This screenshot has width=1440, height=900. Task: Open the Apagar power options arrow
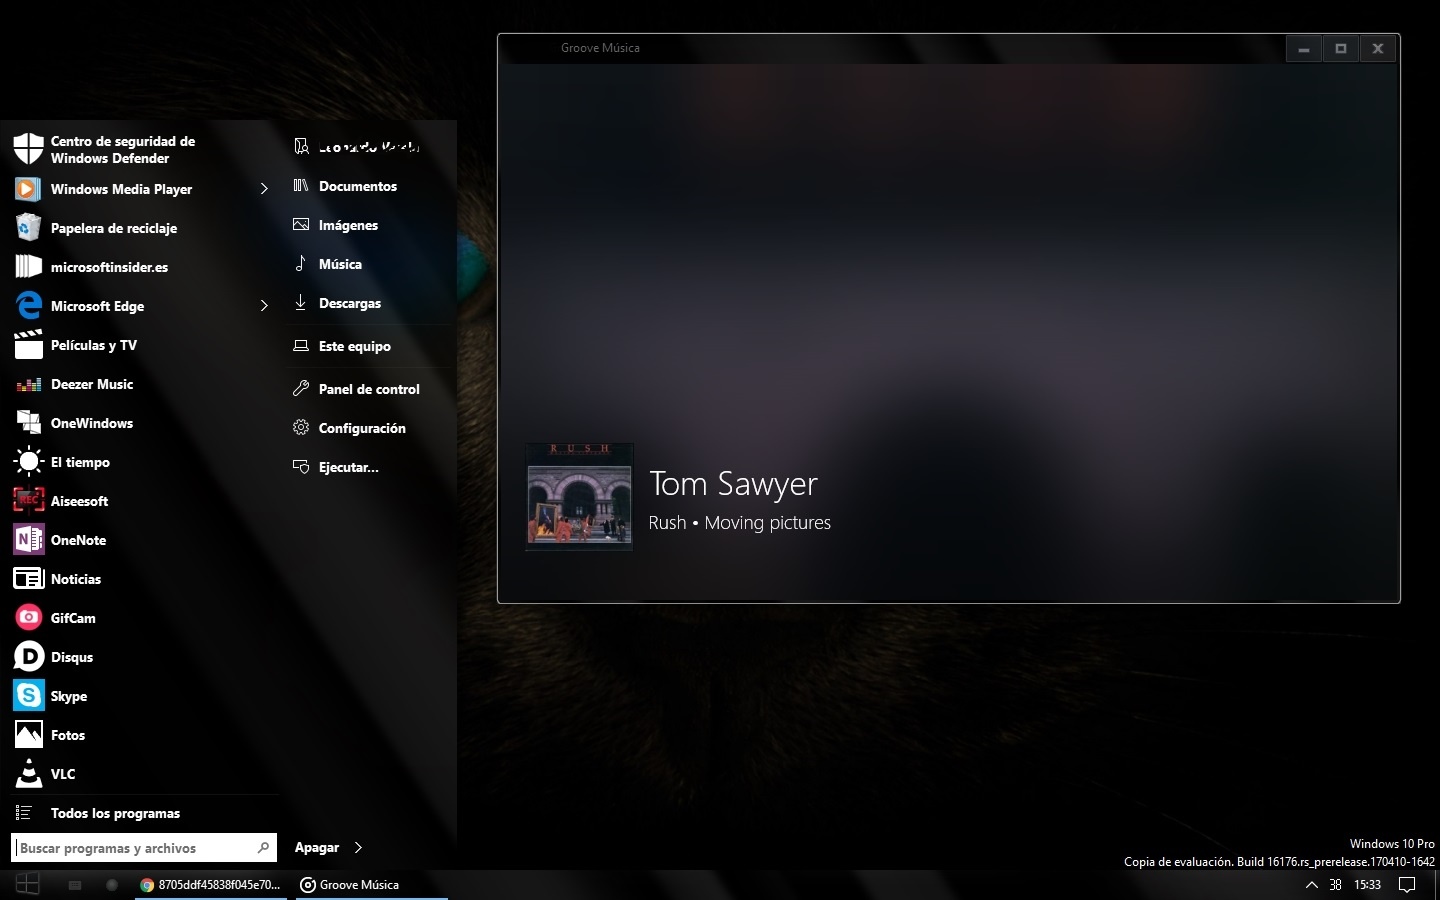click(x=359, y=848)
